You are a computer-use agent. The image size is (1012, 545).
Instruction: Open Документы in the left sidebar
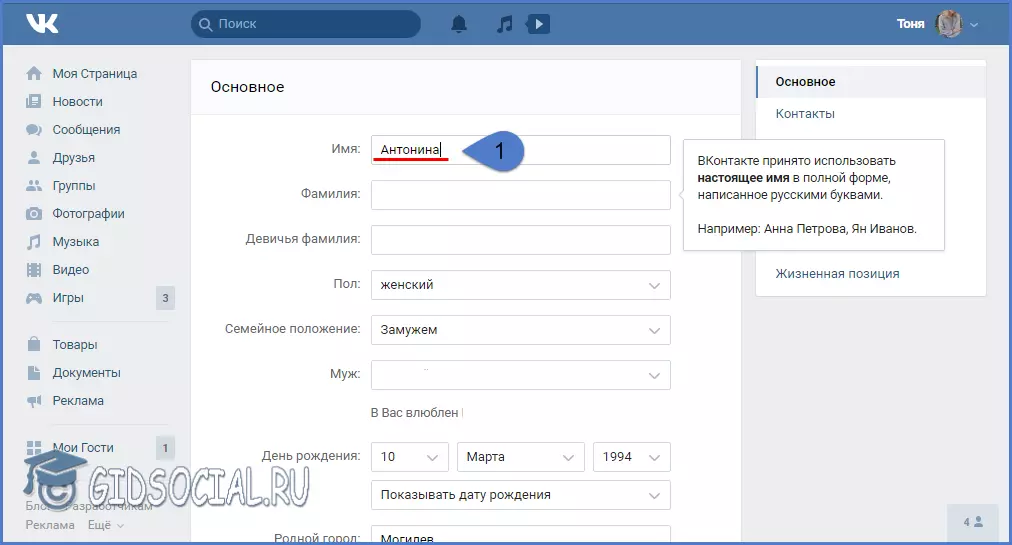coord(86,373)
